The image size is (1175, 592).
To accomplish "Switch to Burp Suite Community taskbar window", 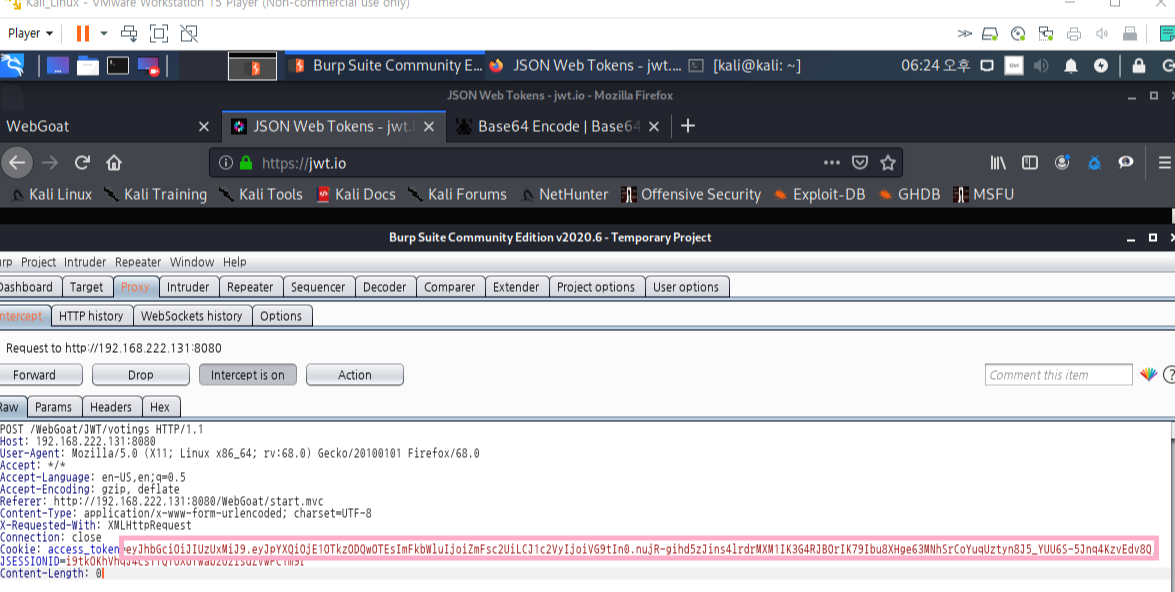I will [x=387, y=66].
